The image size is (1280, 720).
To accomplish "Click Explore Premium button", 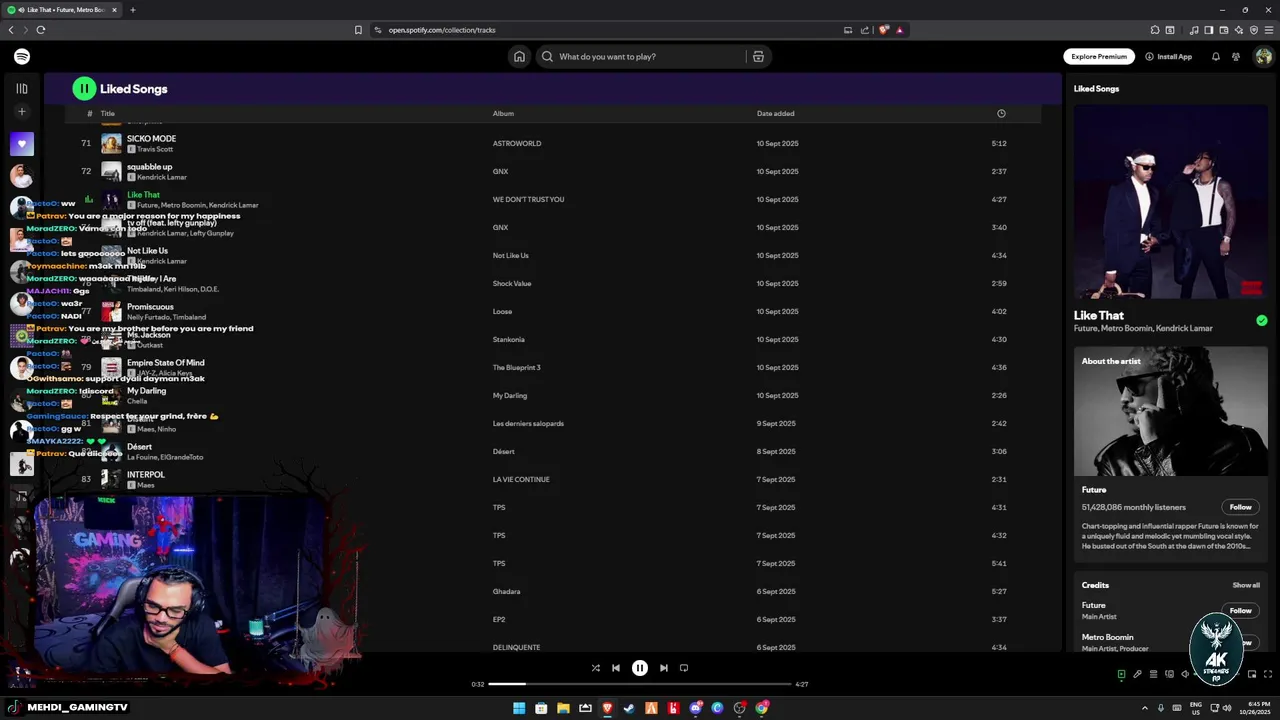I will [x=1099, y=57].
